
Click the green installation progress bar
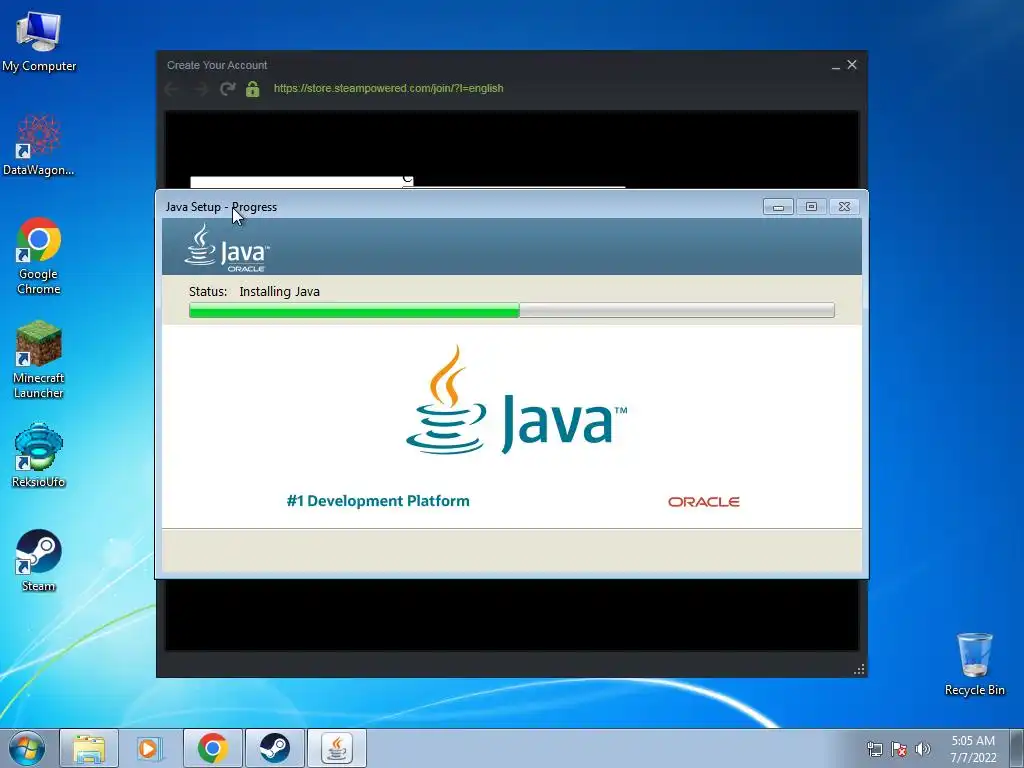click(x=511, y=310)
